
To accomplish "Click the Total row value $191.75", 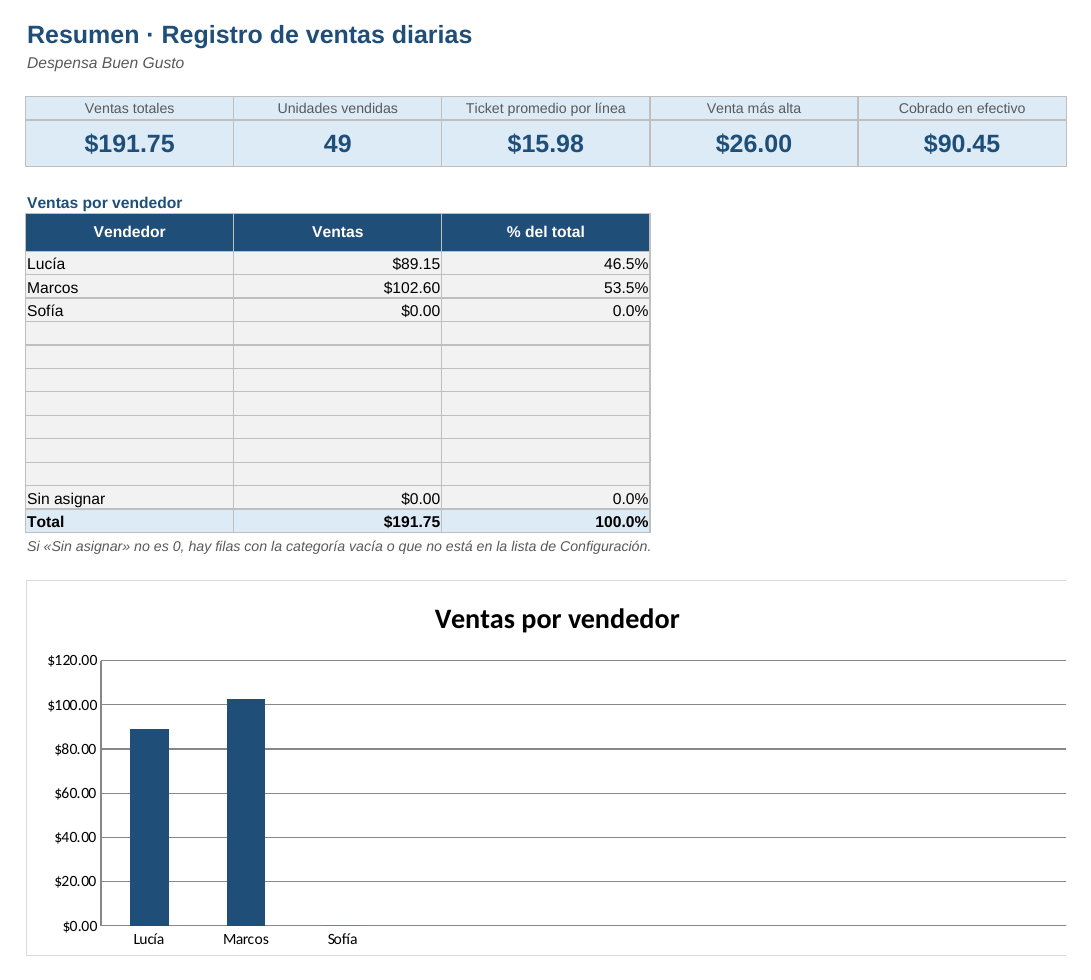I will coord(337,521).
